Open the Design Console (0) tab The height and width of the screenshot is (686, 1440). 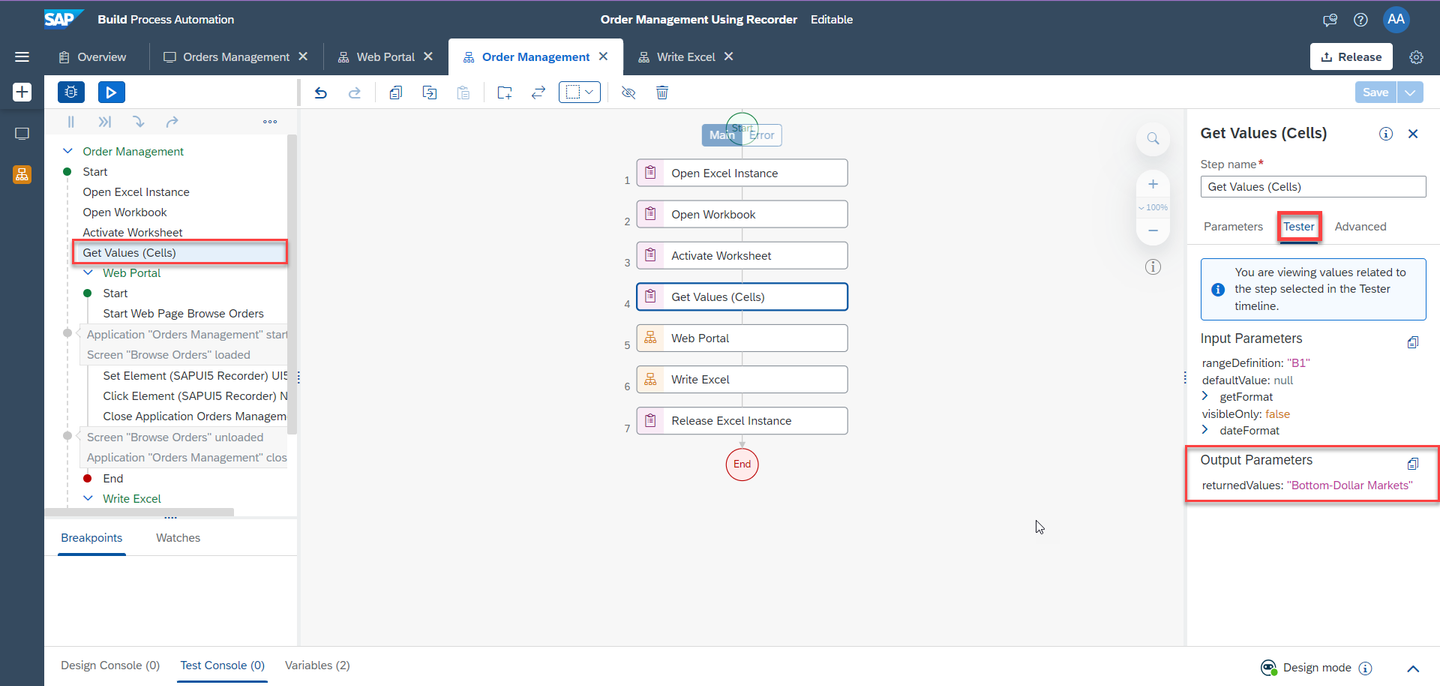110,666
